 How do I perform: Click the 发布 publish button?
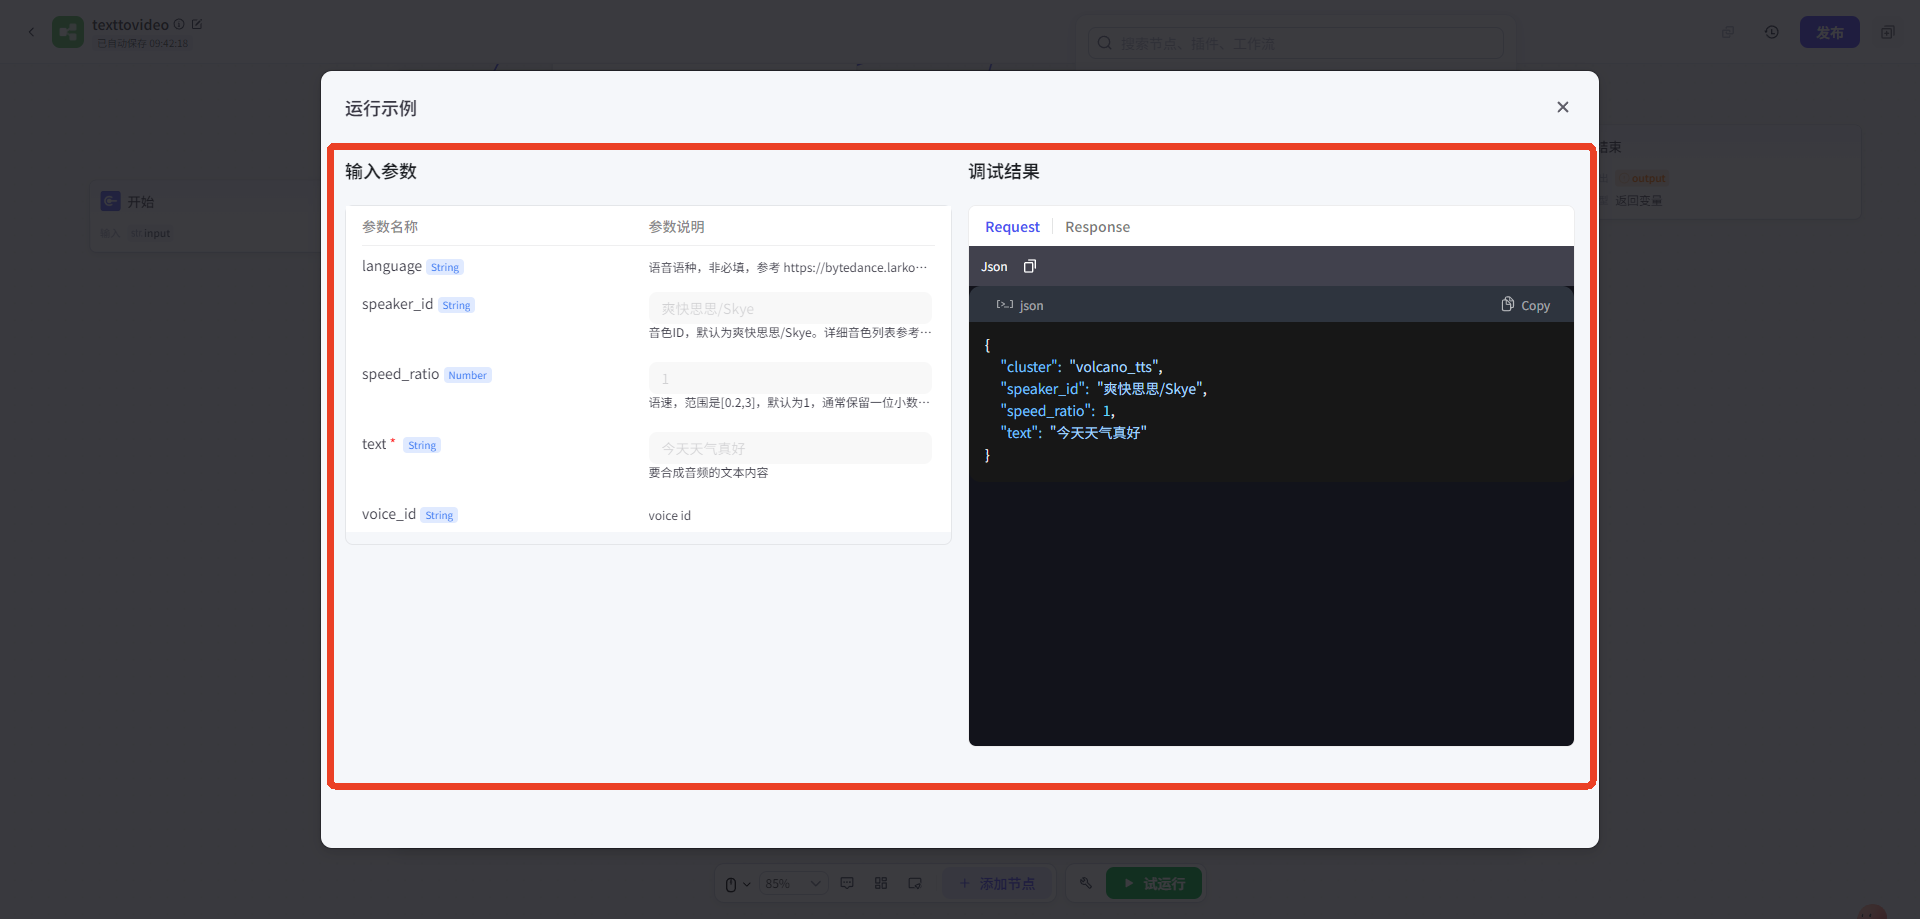pyautogui.click(x=1829, y=32)
